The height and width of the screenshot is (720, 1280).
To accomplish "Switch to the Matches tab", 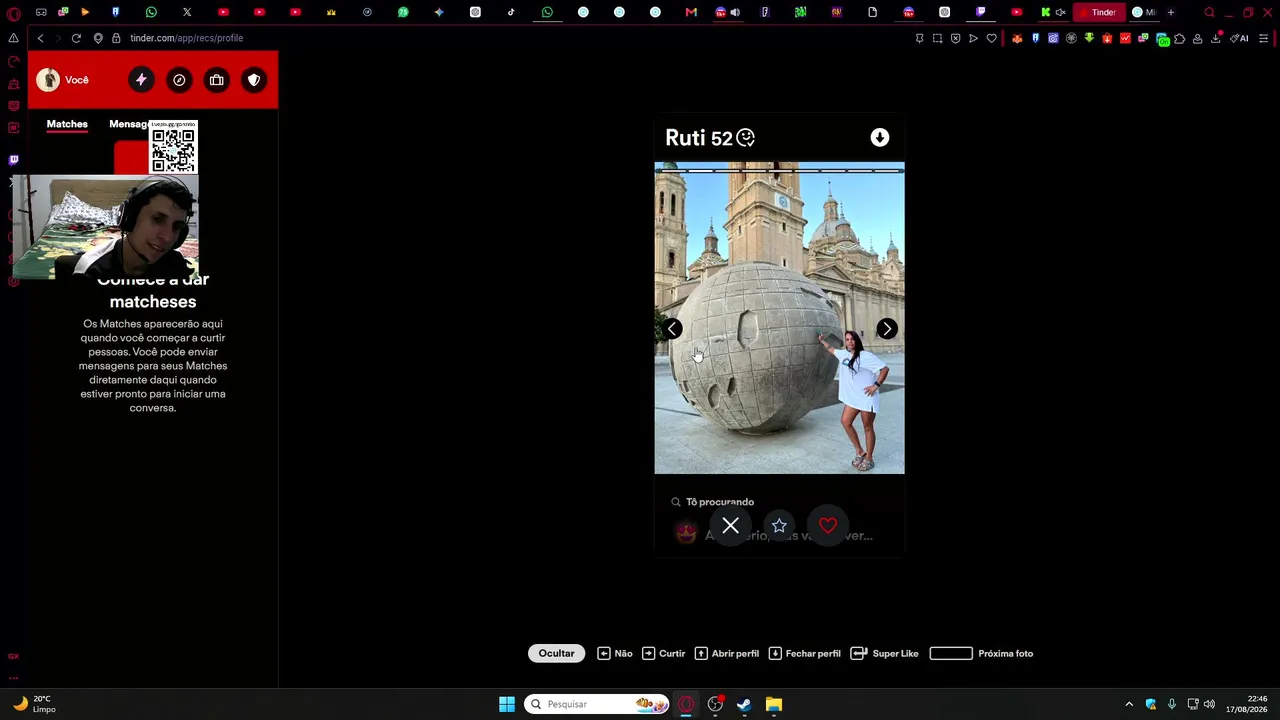I will pyautogui.click(x=67, y=124).
